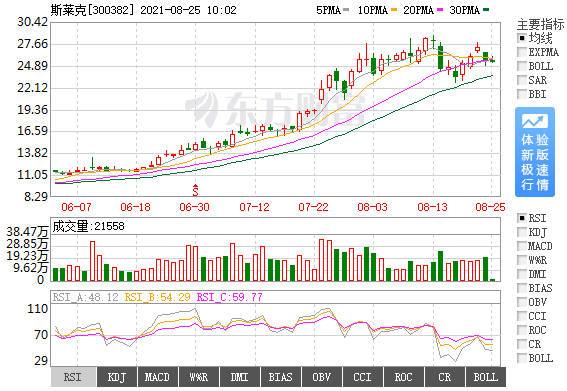567x391 pixels.
Task: Click the 体验新版极速行情 blue banner
Action: tap(535, 152)
